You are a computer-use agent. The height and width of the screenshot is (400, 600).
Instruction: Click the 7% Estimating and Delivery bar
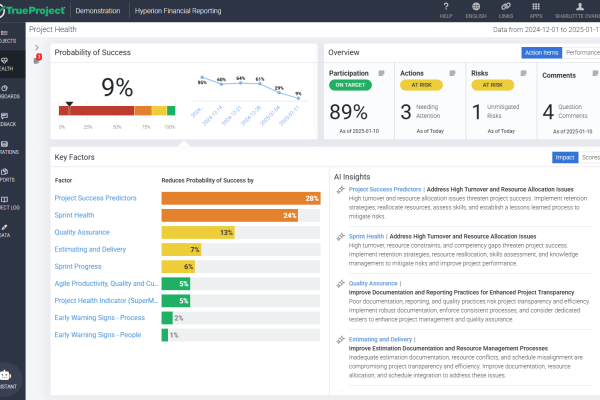[181, 250]
